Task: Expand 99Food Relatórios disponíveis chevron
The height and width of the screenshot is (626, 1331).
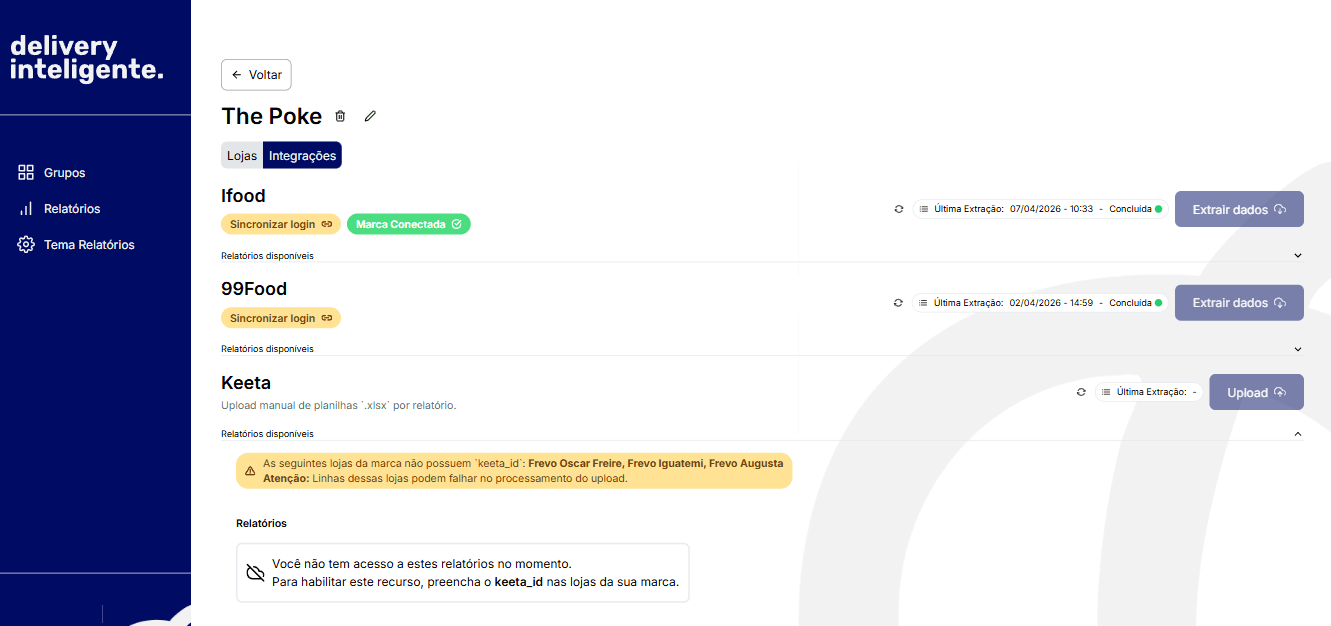Action: 1298,349
